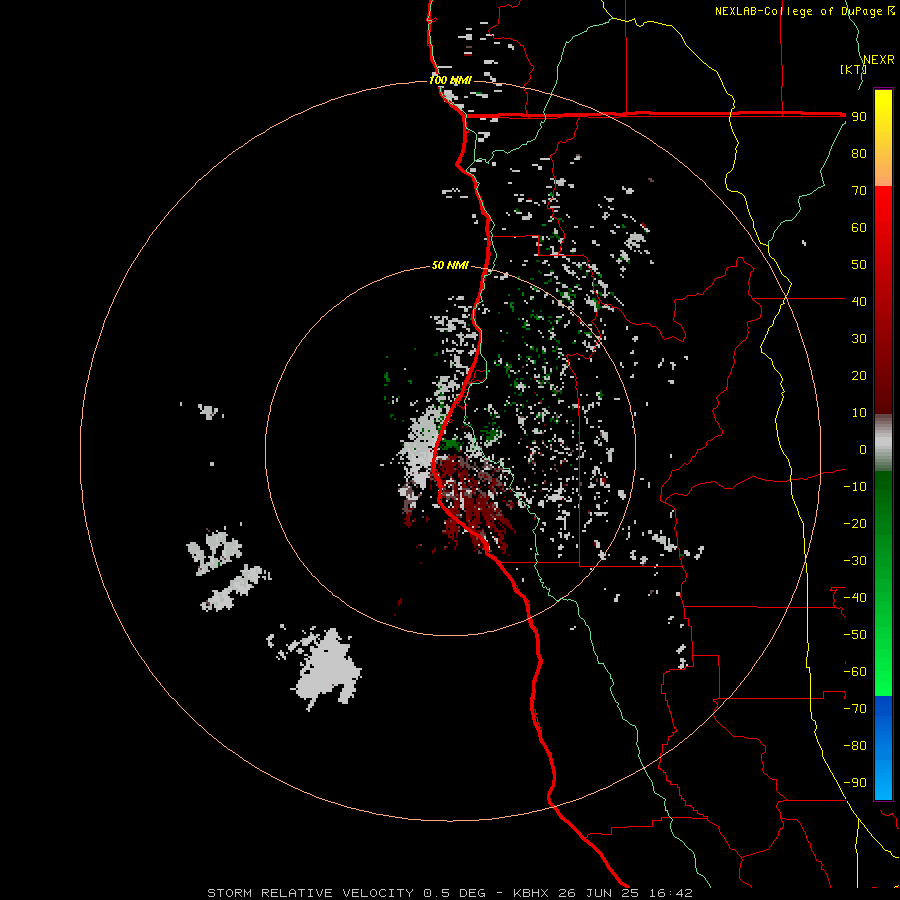Select the 50 value on velocity scale
The image size is (900, 900).
[859, 265]
